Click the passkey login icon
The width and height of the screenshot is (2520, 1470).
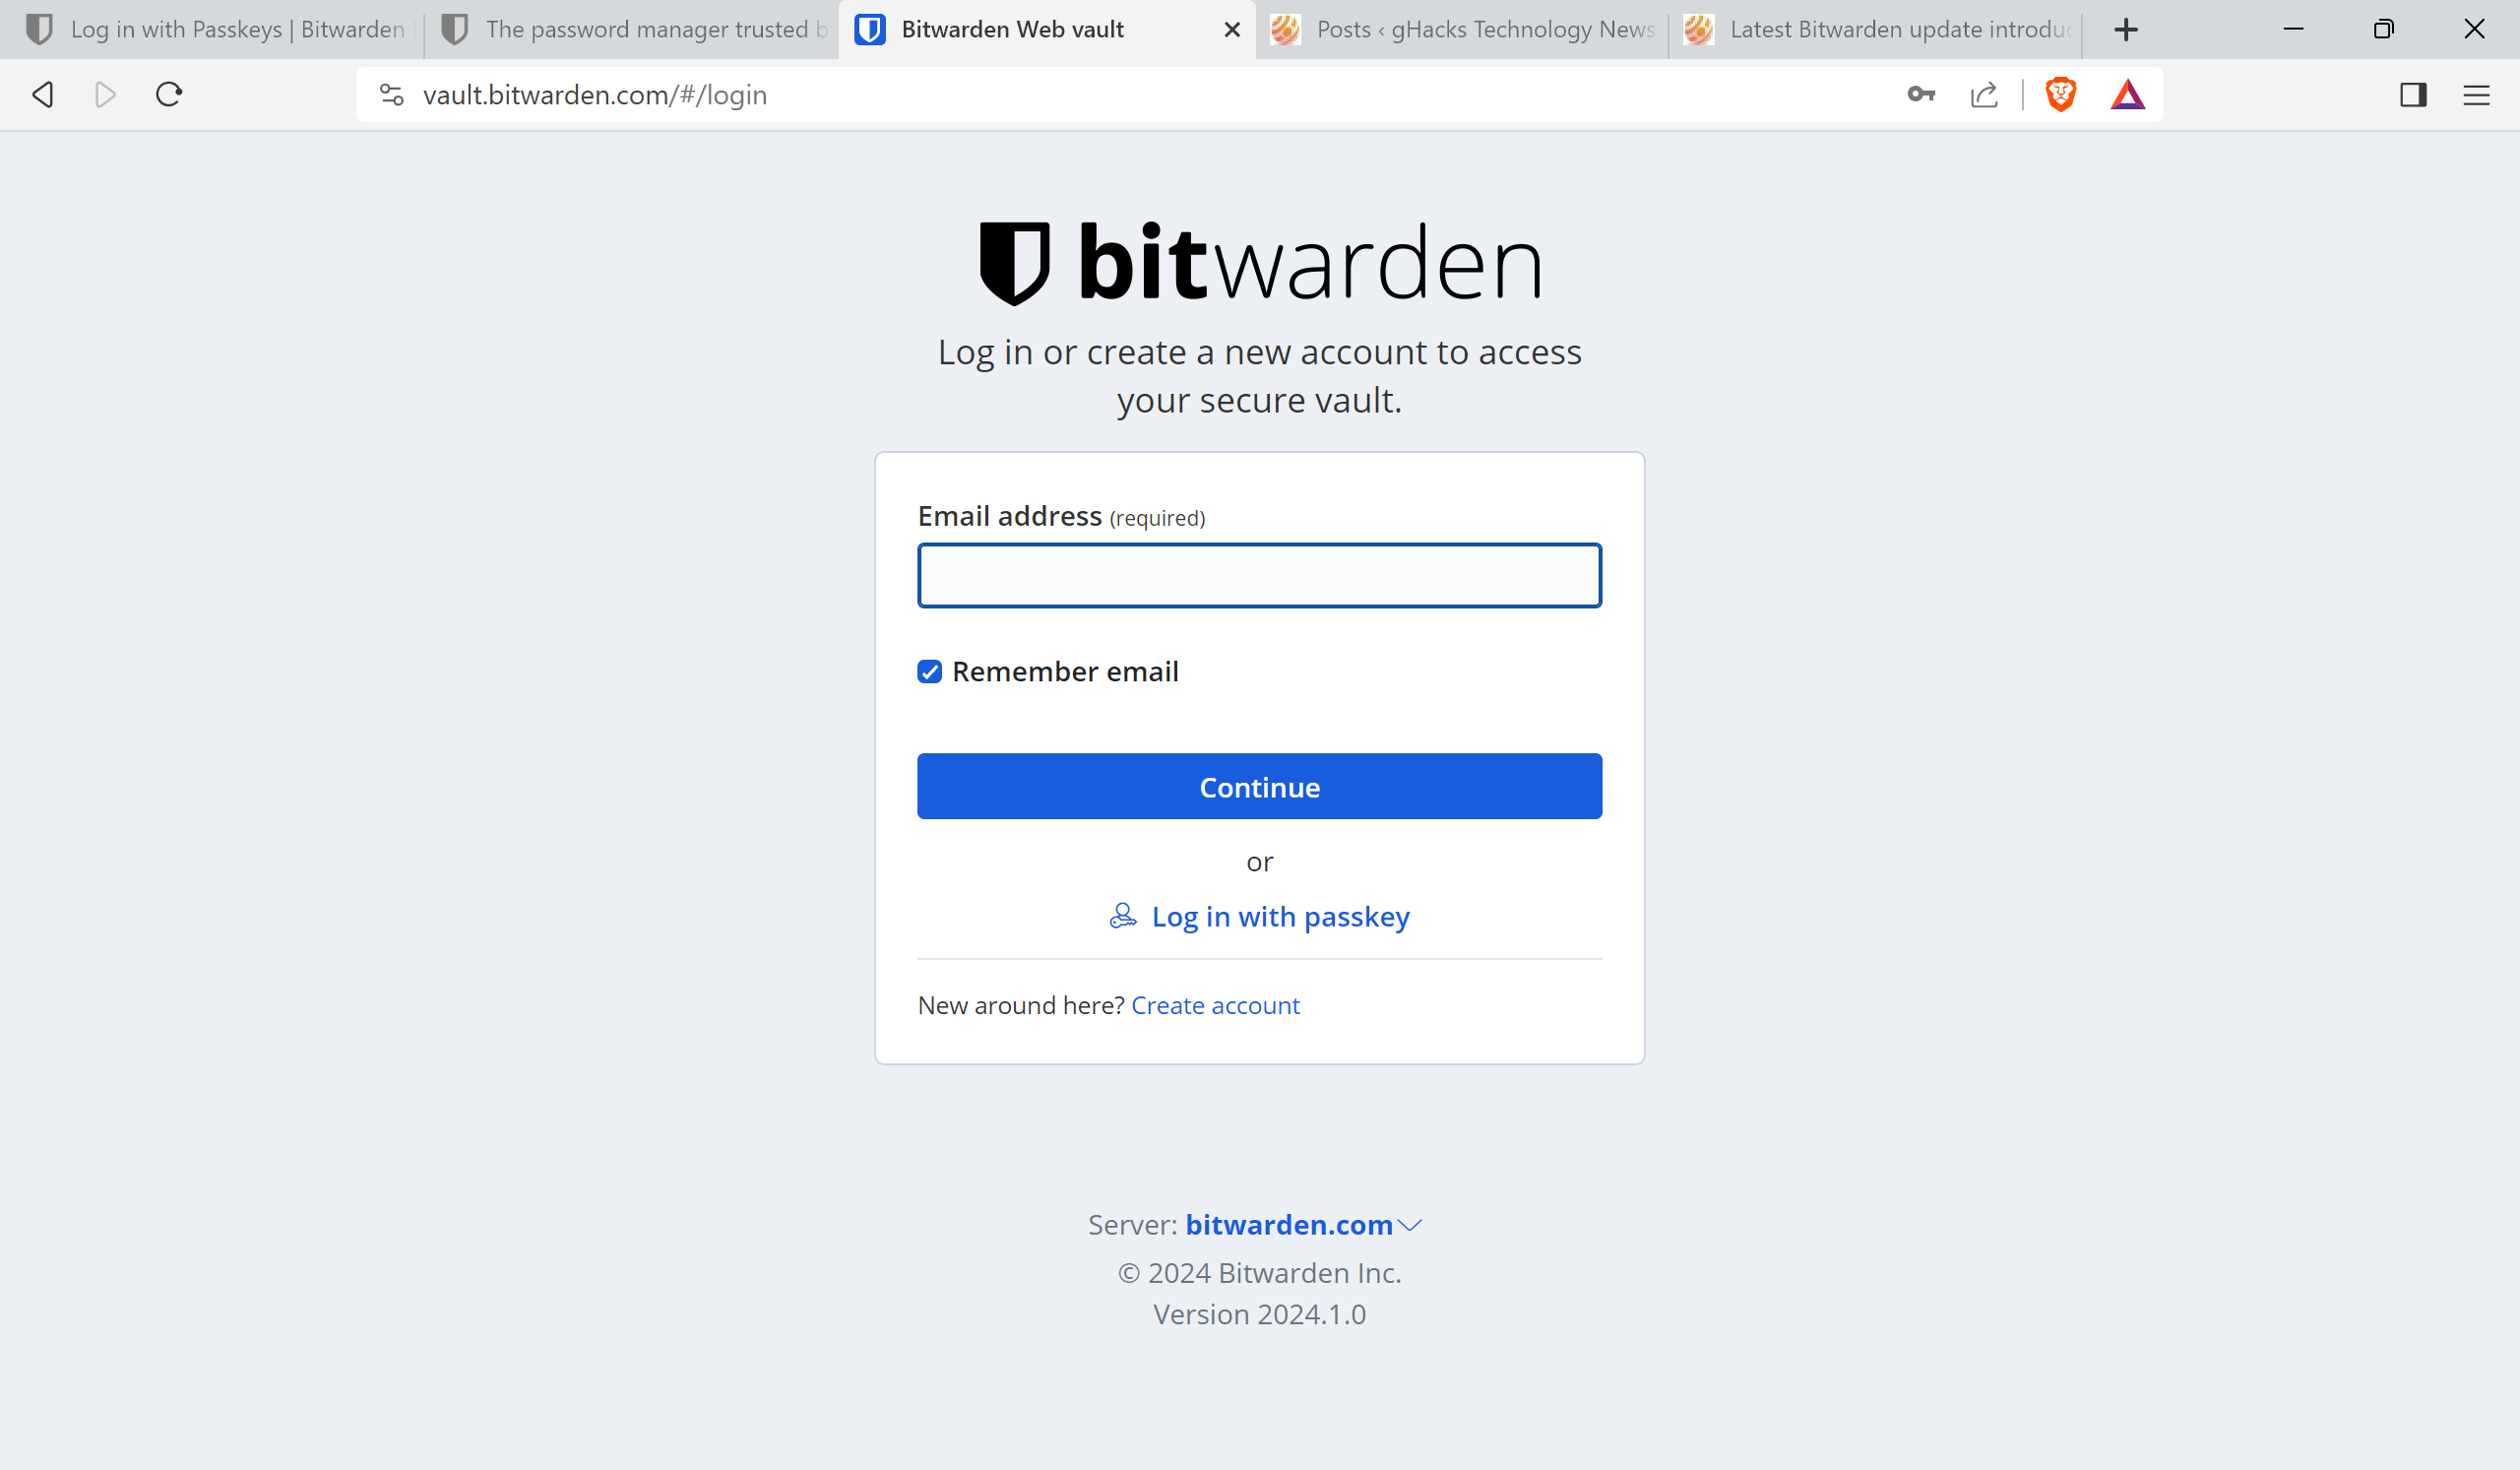(x=1121, y=916)
